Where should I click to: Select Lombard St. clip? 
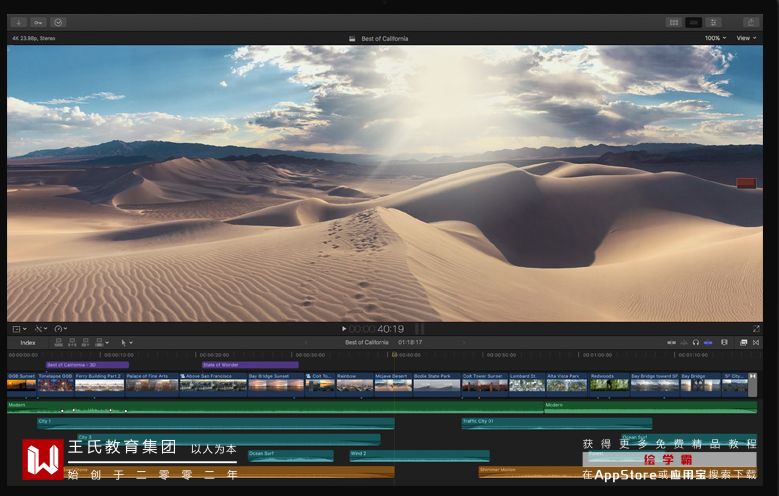pos(527,383)
